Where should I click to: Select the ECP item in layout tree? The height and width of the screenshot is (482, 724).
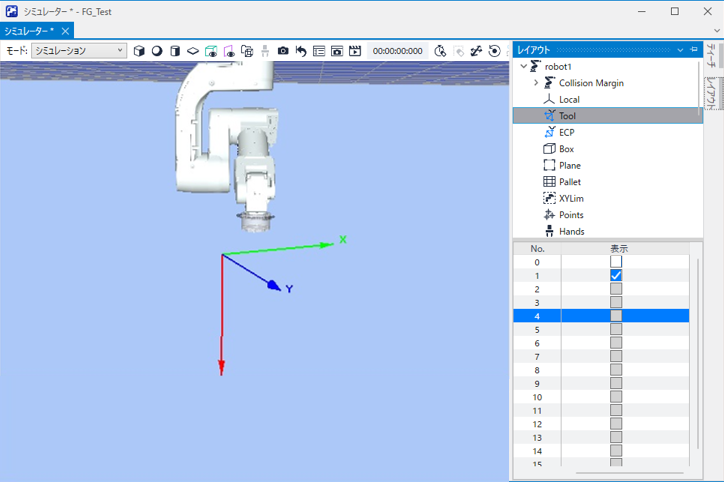click(566, 132)
